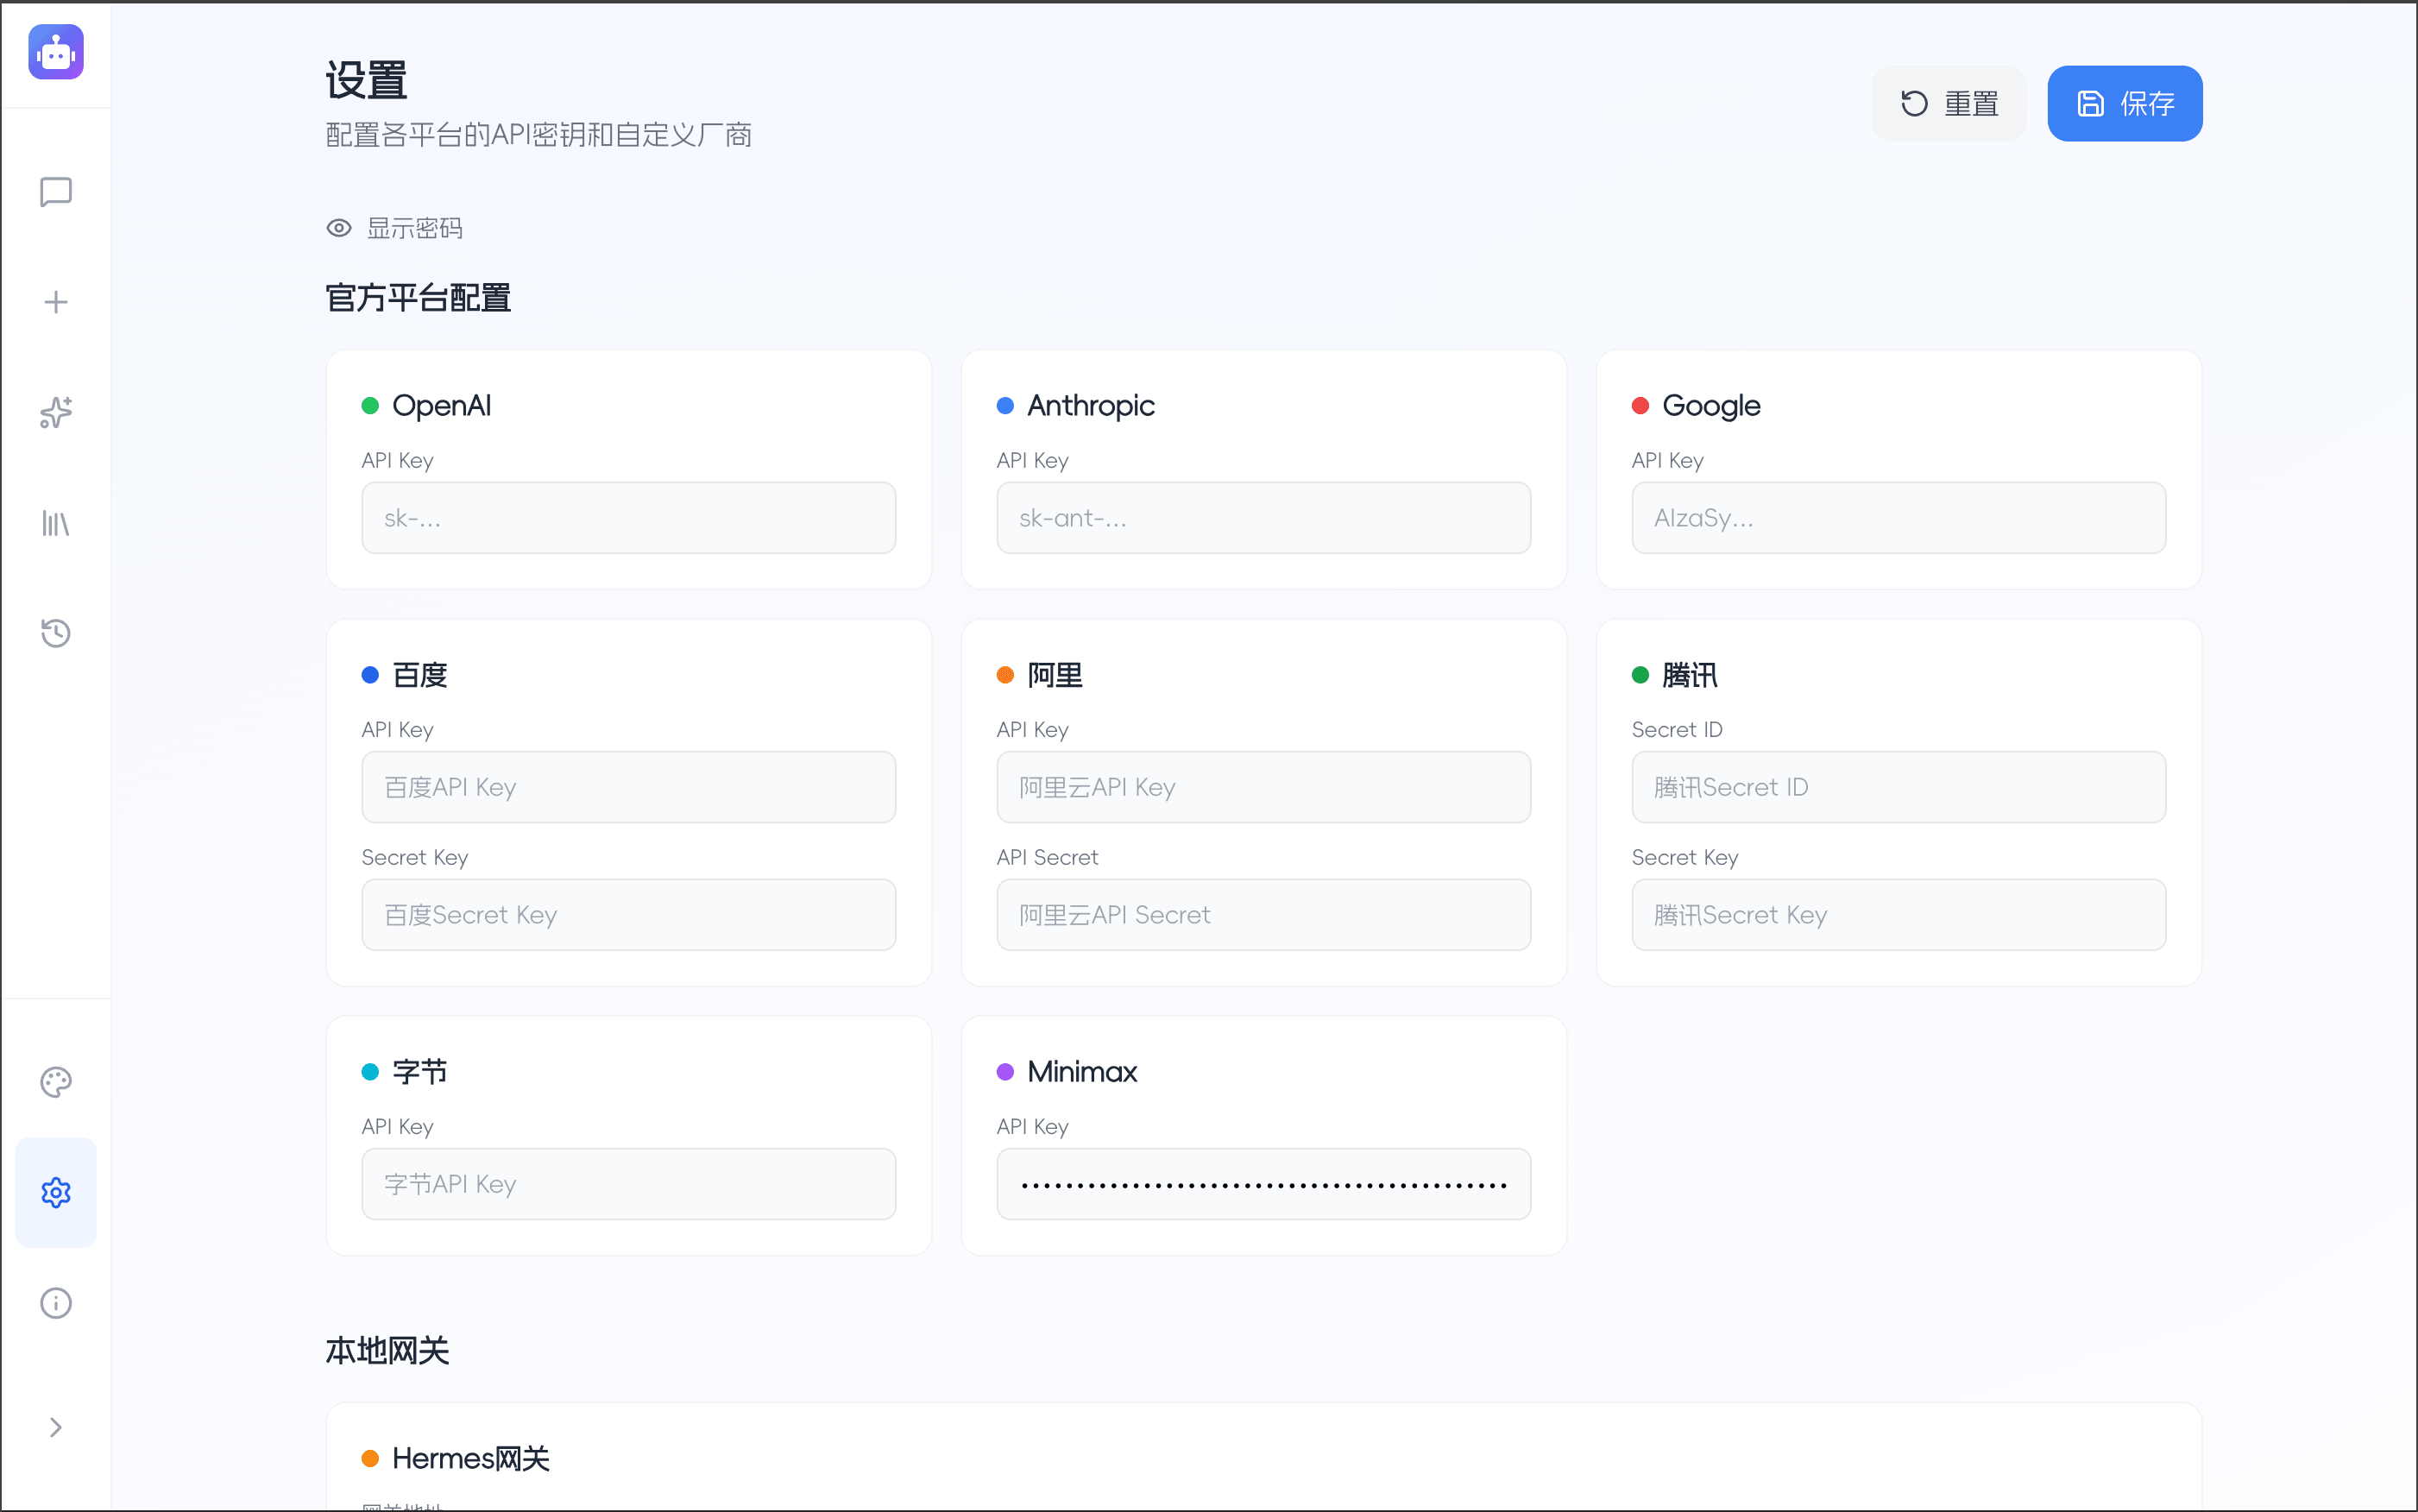The height and width of the screenshot is (1512, 2418).
Task: Click the 字节API Key input
Action: [x=629, y=1184]
